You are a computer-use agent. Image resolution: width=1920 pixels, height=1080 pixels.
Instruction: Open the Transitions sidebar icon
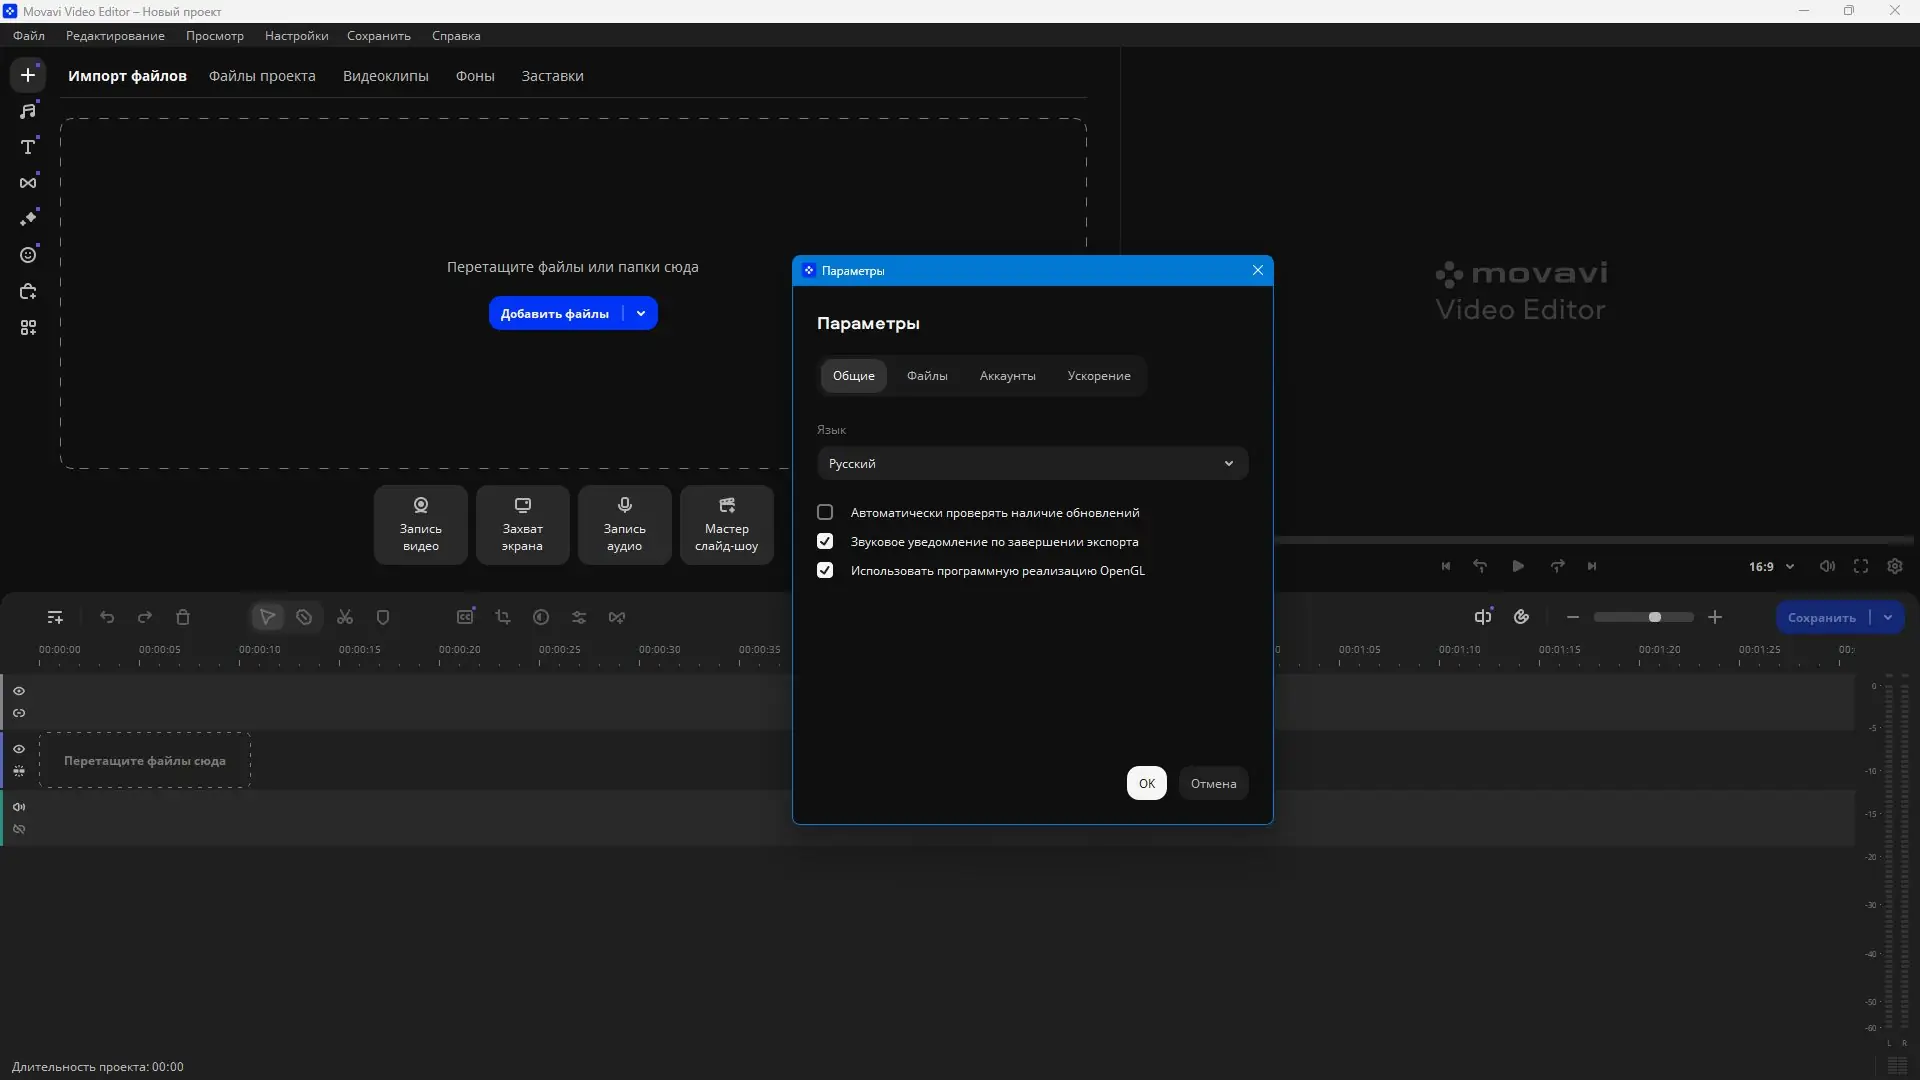[x=28, y=183]
